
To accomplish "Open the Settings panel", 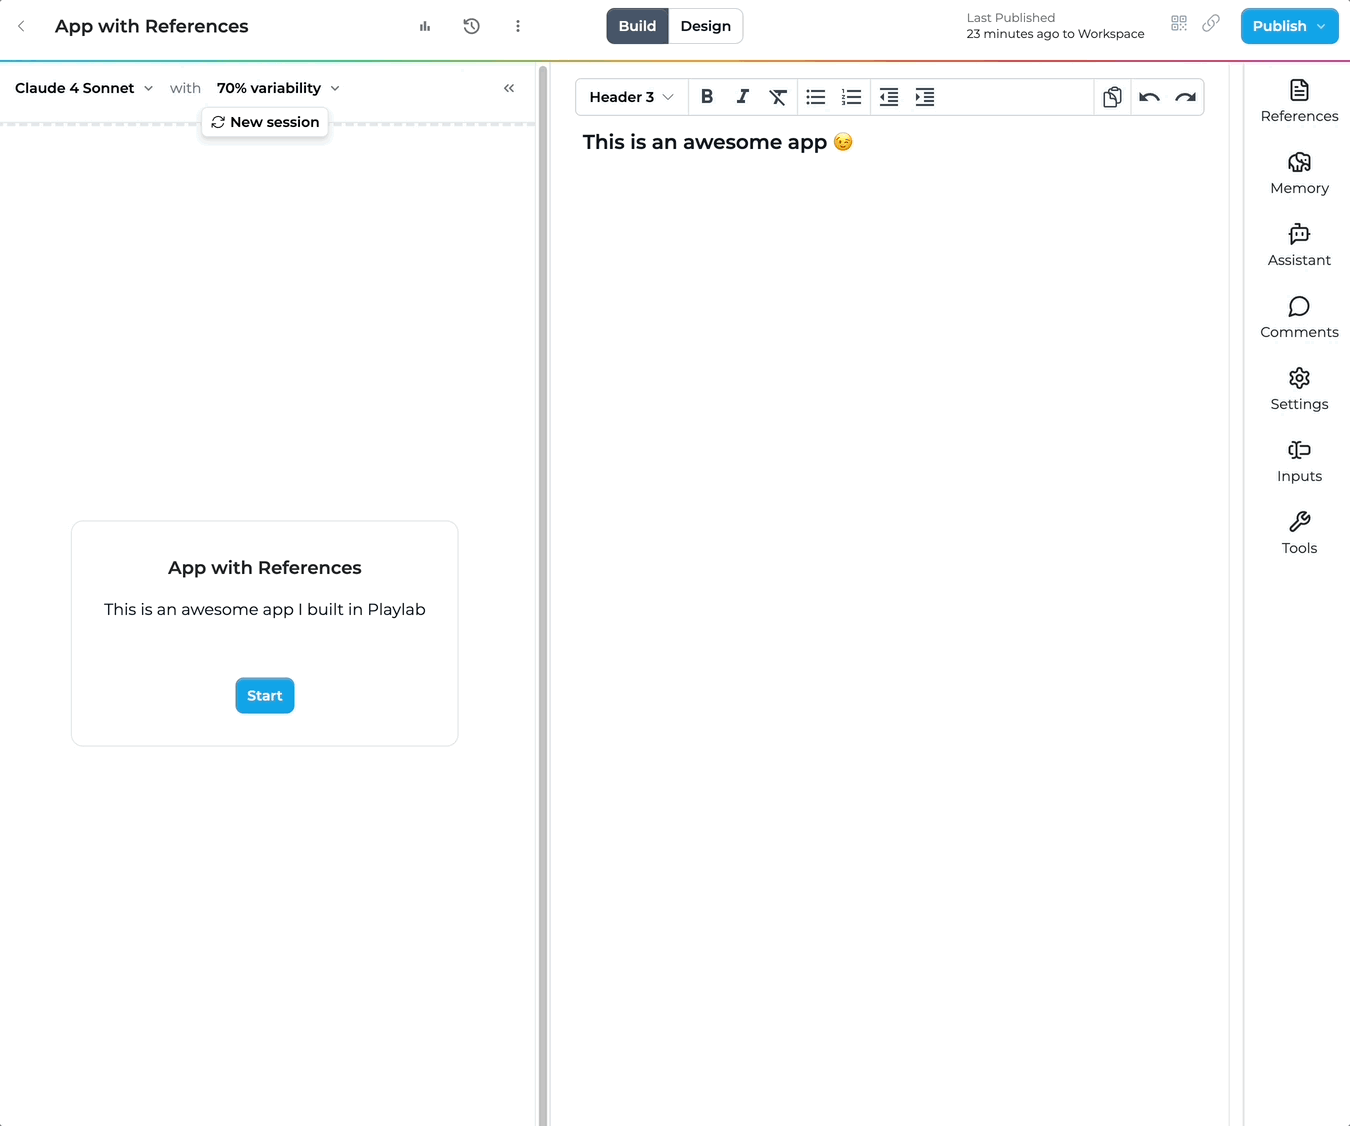I will (x=1299, y=389).
